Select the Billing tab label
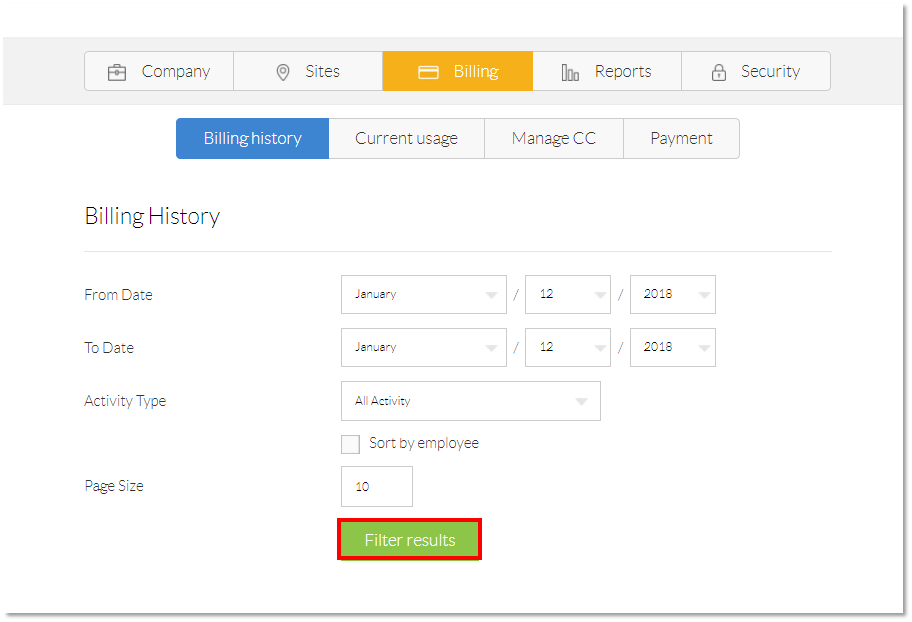 (476, 71)
